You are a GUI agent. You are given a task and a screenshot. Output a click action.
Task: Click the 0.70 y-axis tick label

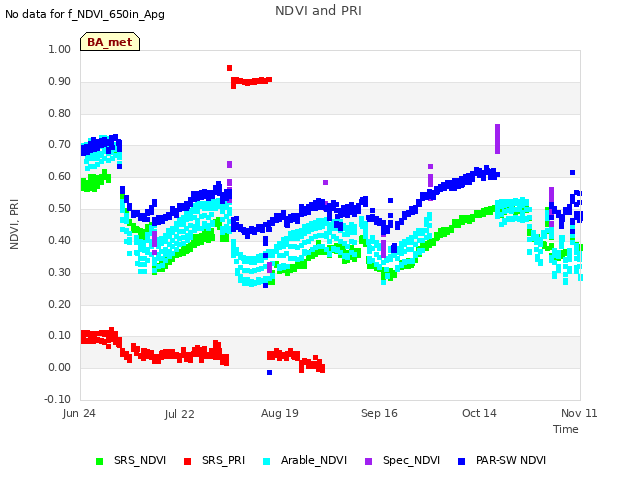pyautogui.click(x=60, y=144)
